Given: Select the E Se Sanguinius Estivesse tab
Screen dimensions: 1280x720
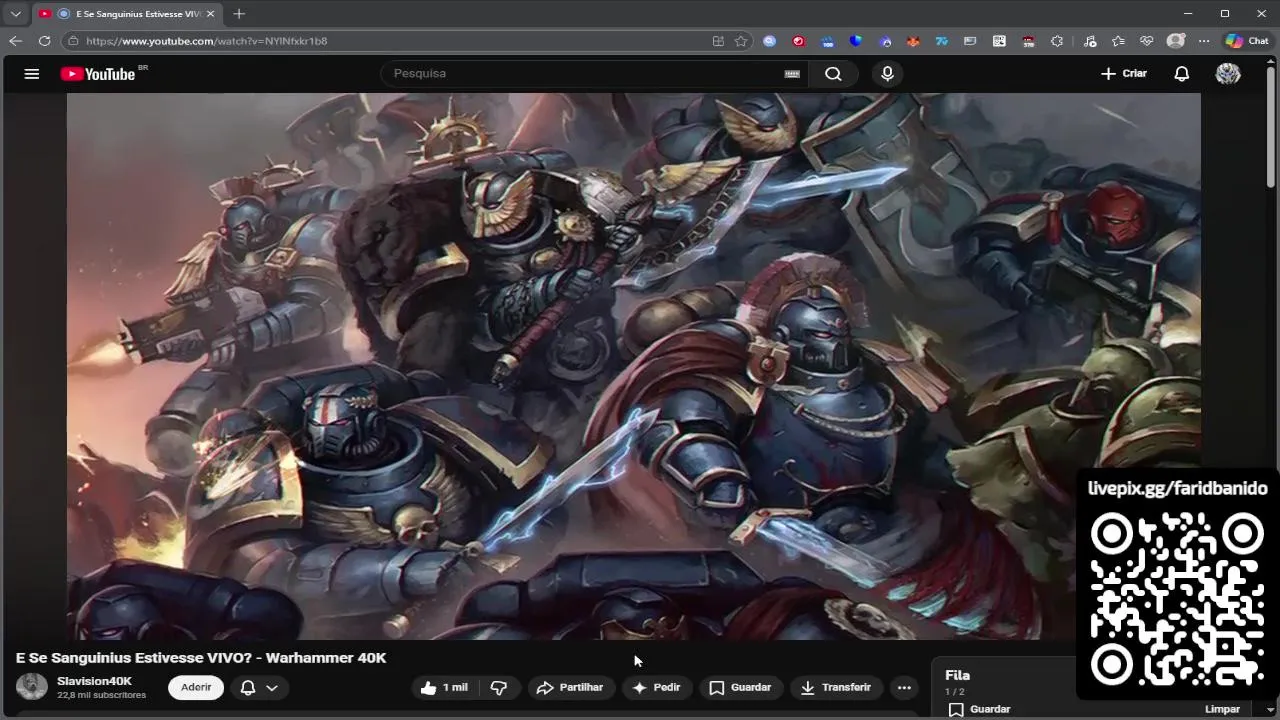Looking at the screenshot, I should point(126,14).
